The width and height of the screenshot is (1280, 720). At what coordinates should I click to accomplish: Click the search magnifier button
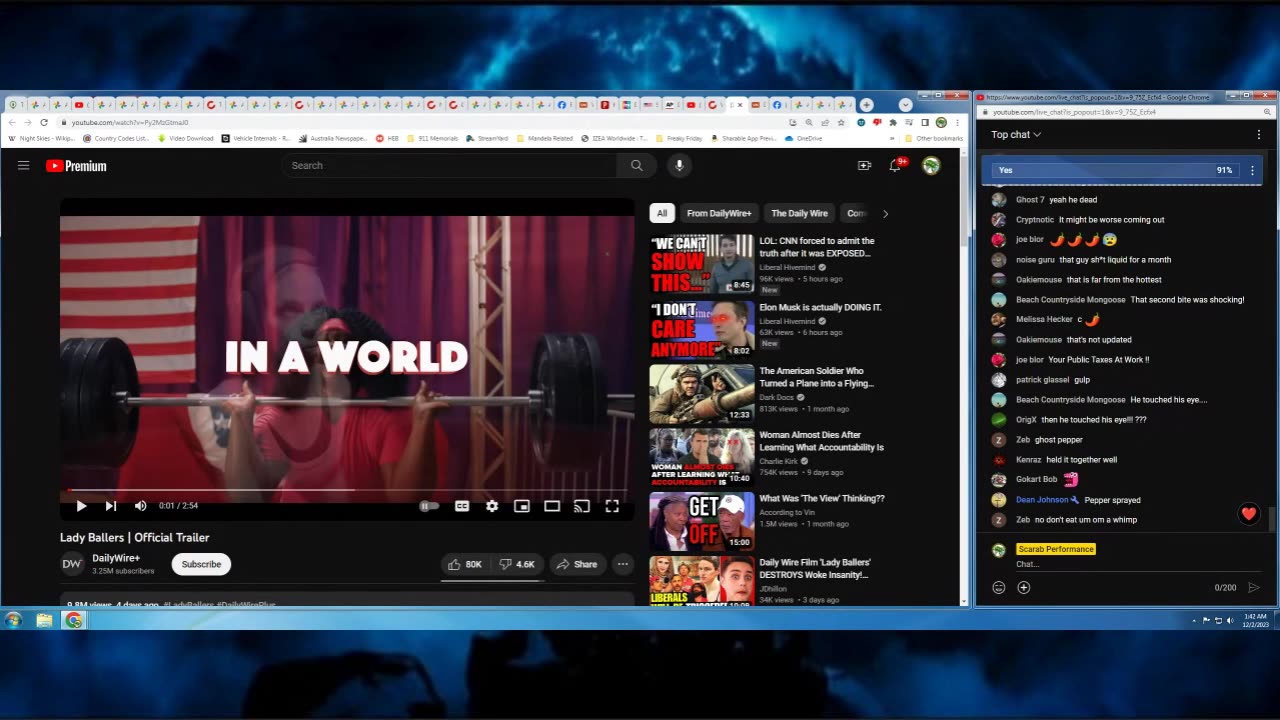point(637,165)
